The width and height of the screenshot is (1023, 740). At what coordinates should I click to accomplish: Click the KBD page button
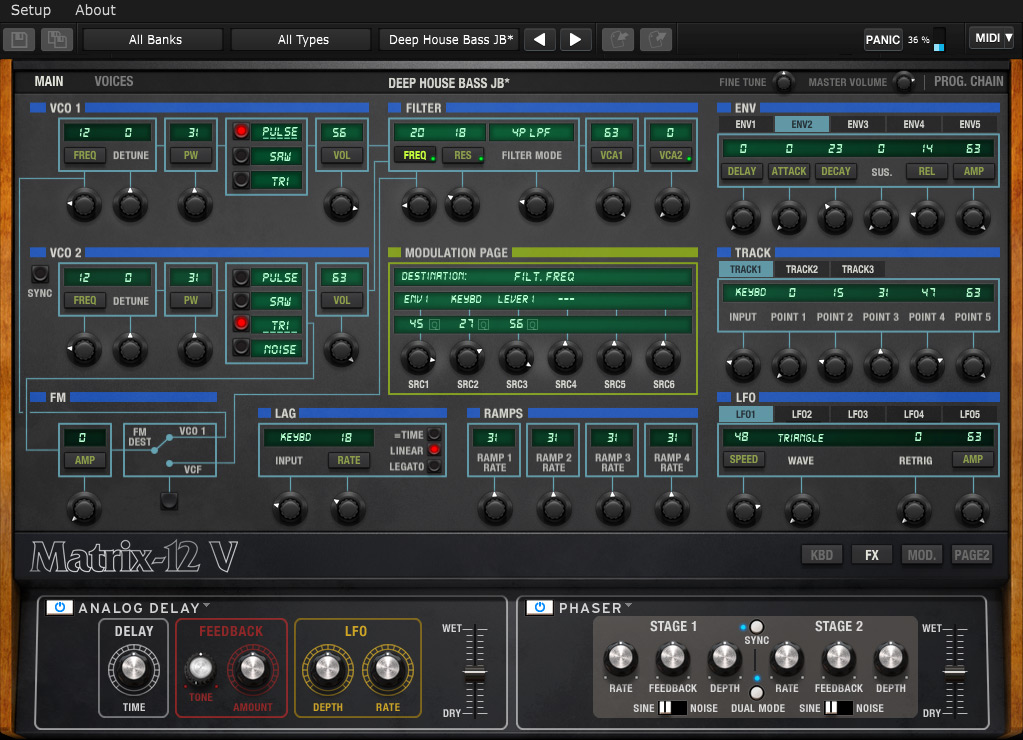pyautogui.click(x=821, y=555)
